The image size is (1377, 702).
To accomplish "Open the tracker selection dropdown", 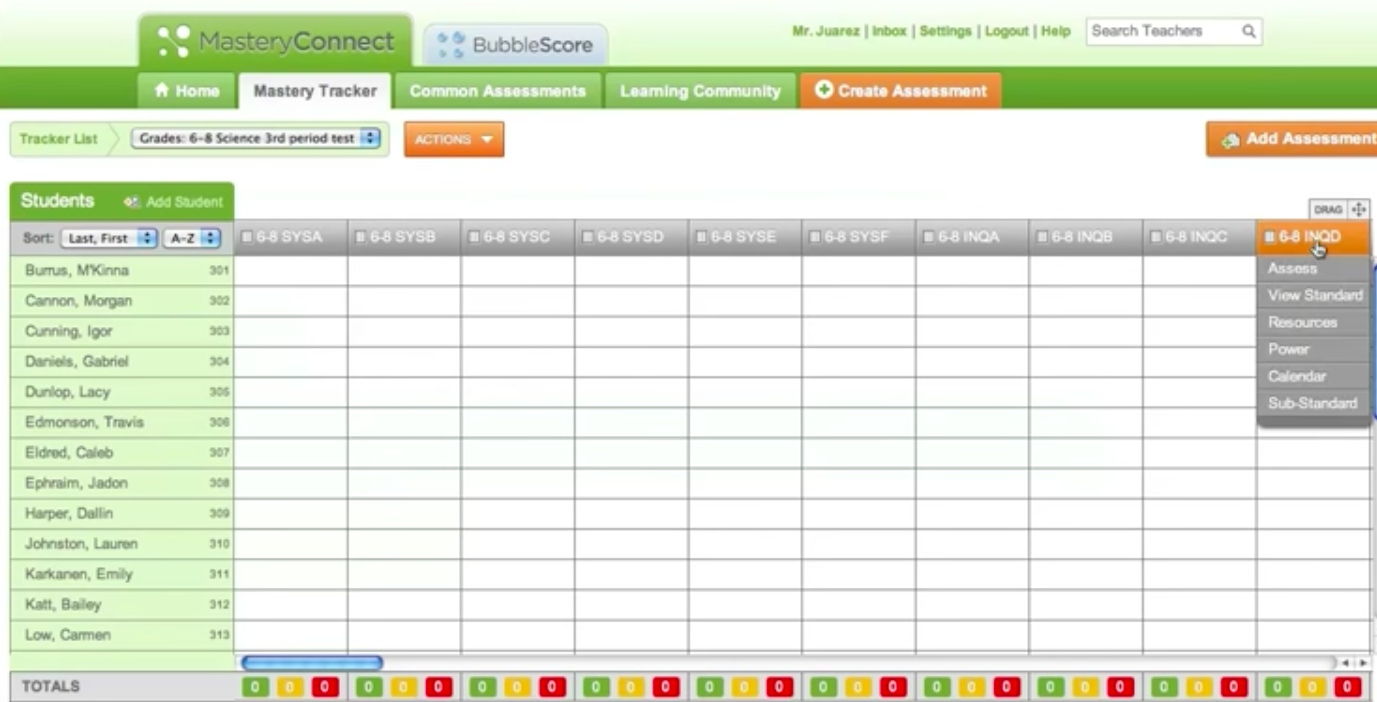I will click(x=256, y=139).
